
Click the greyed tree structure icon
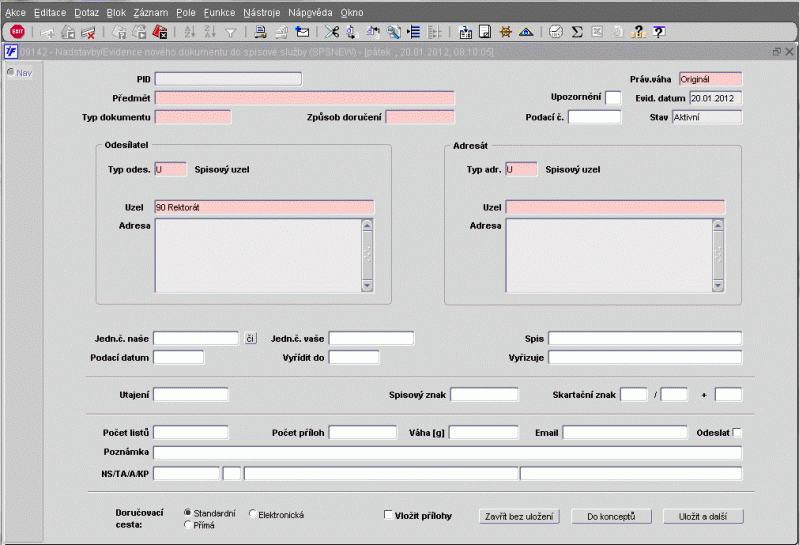434,32
